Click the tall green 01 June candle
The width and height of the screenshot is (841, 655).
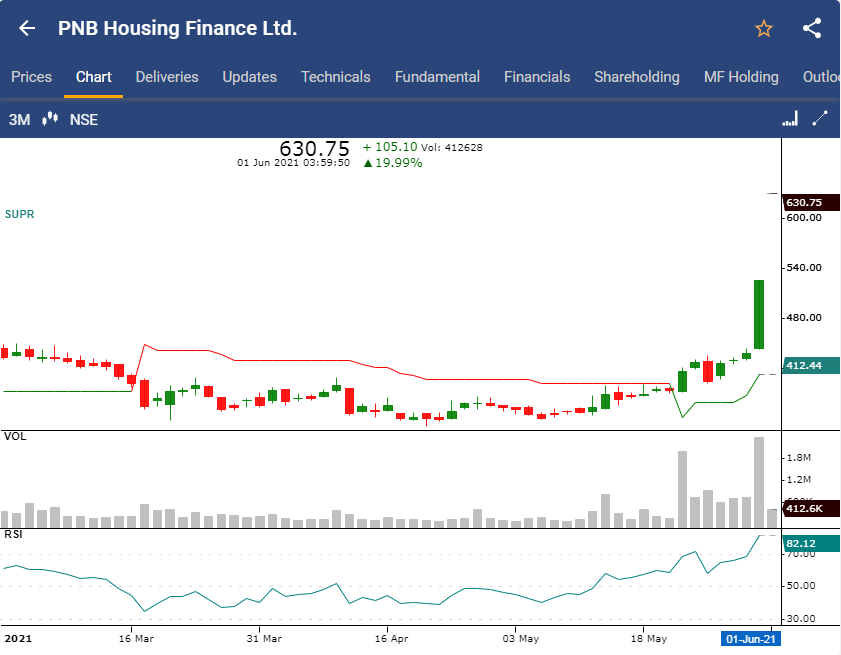[759, 314]
